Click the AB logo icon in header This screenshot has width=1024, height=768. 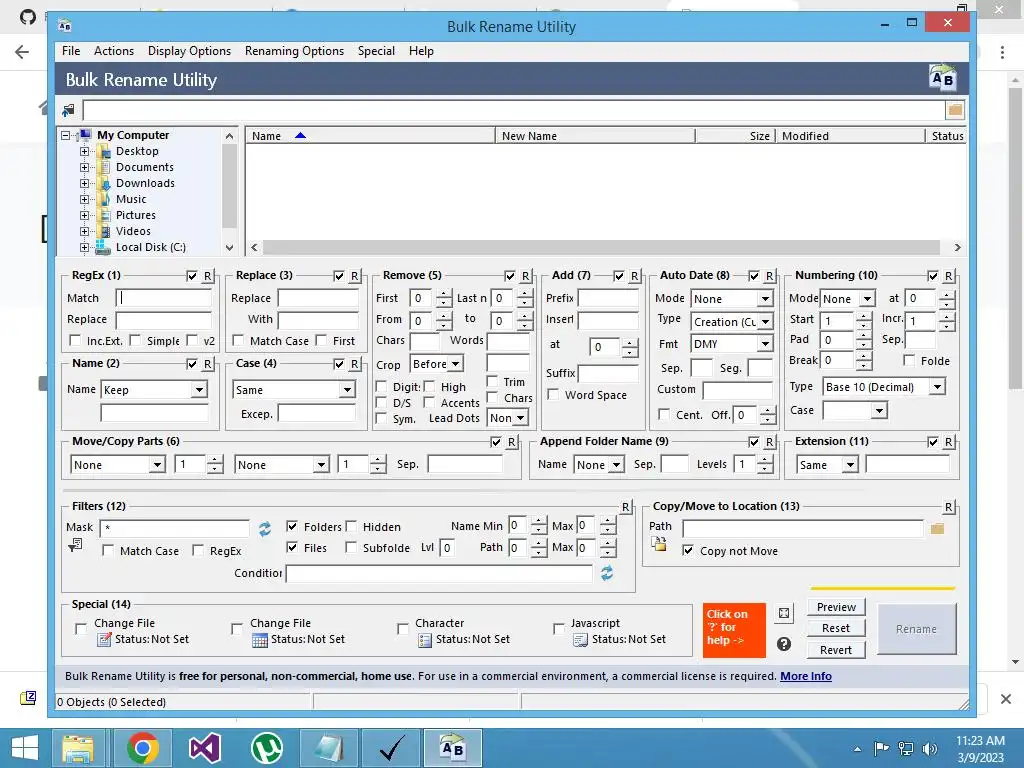tap(942, 78)
